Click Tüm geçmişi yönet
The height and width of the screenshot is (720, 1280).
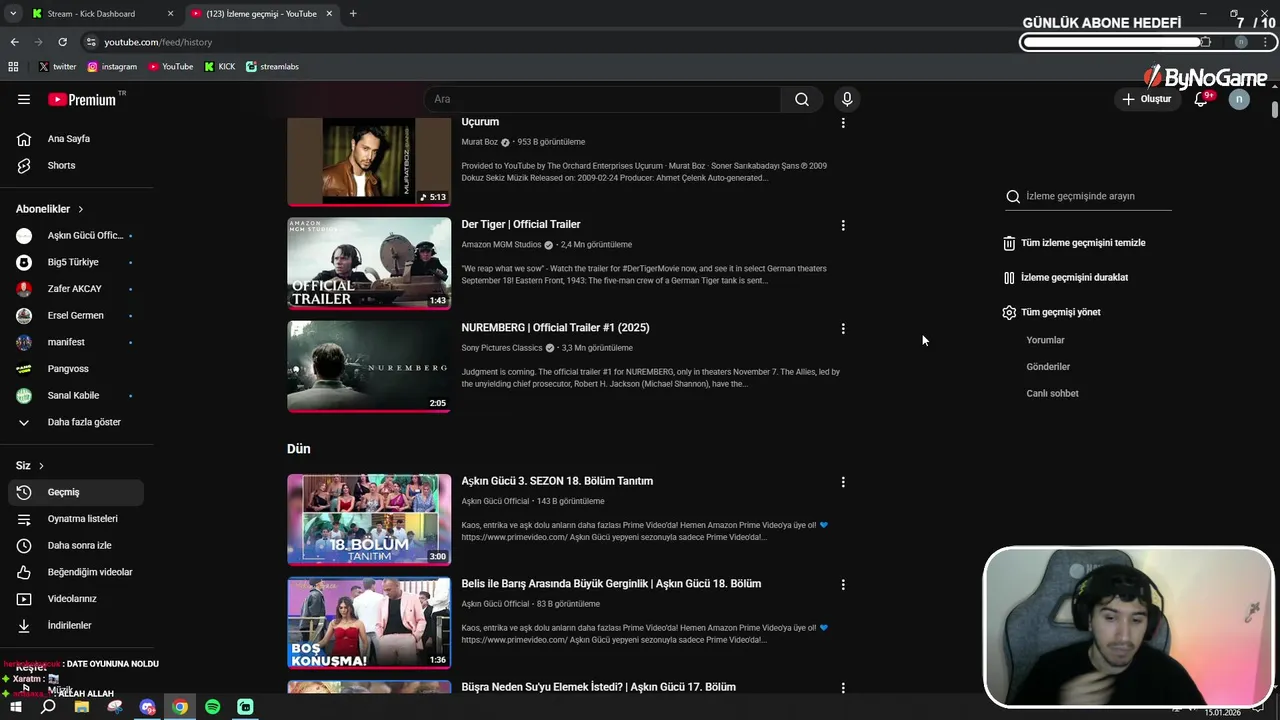1052,312
